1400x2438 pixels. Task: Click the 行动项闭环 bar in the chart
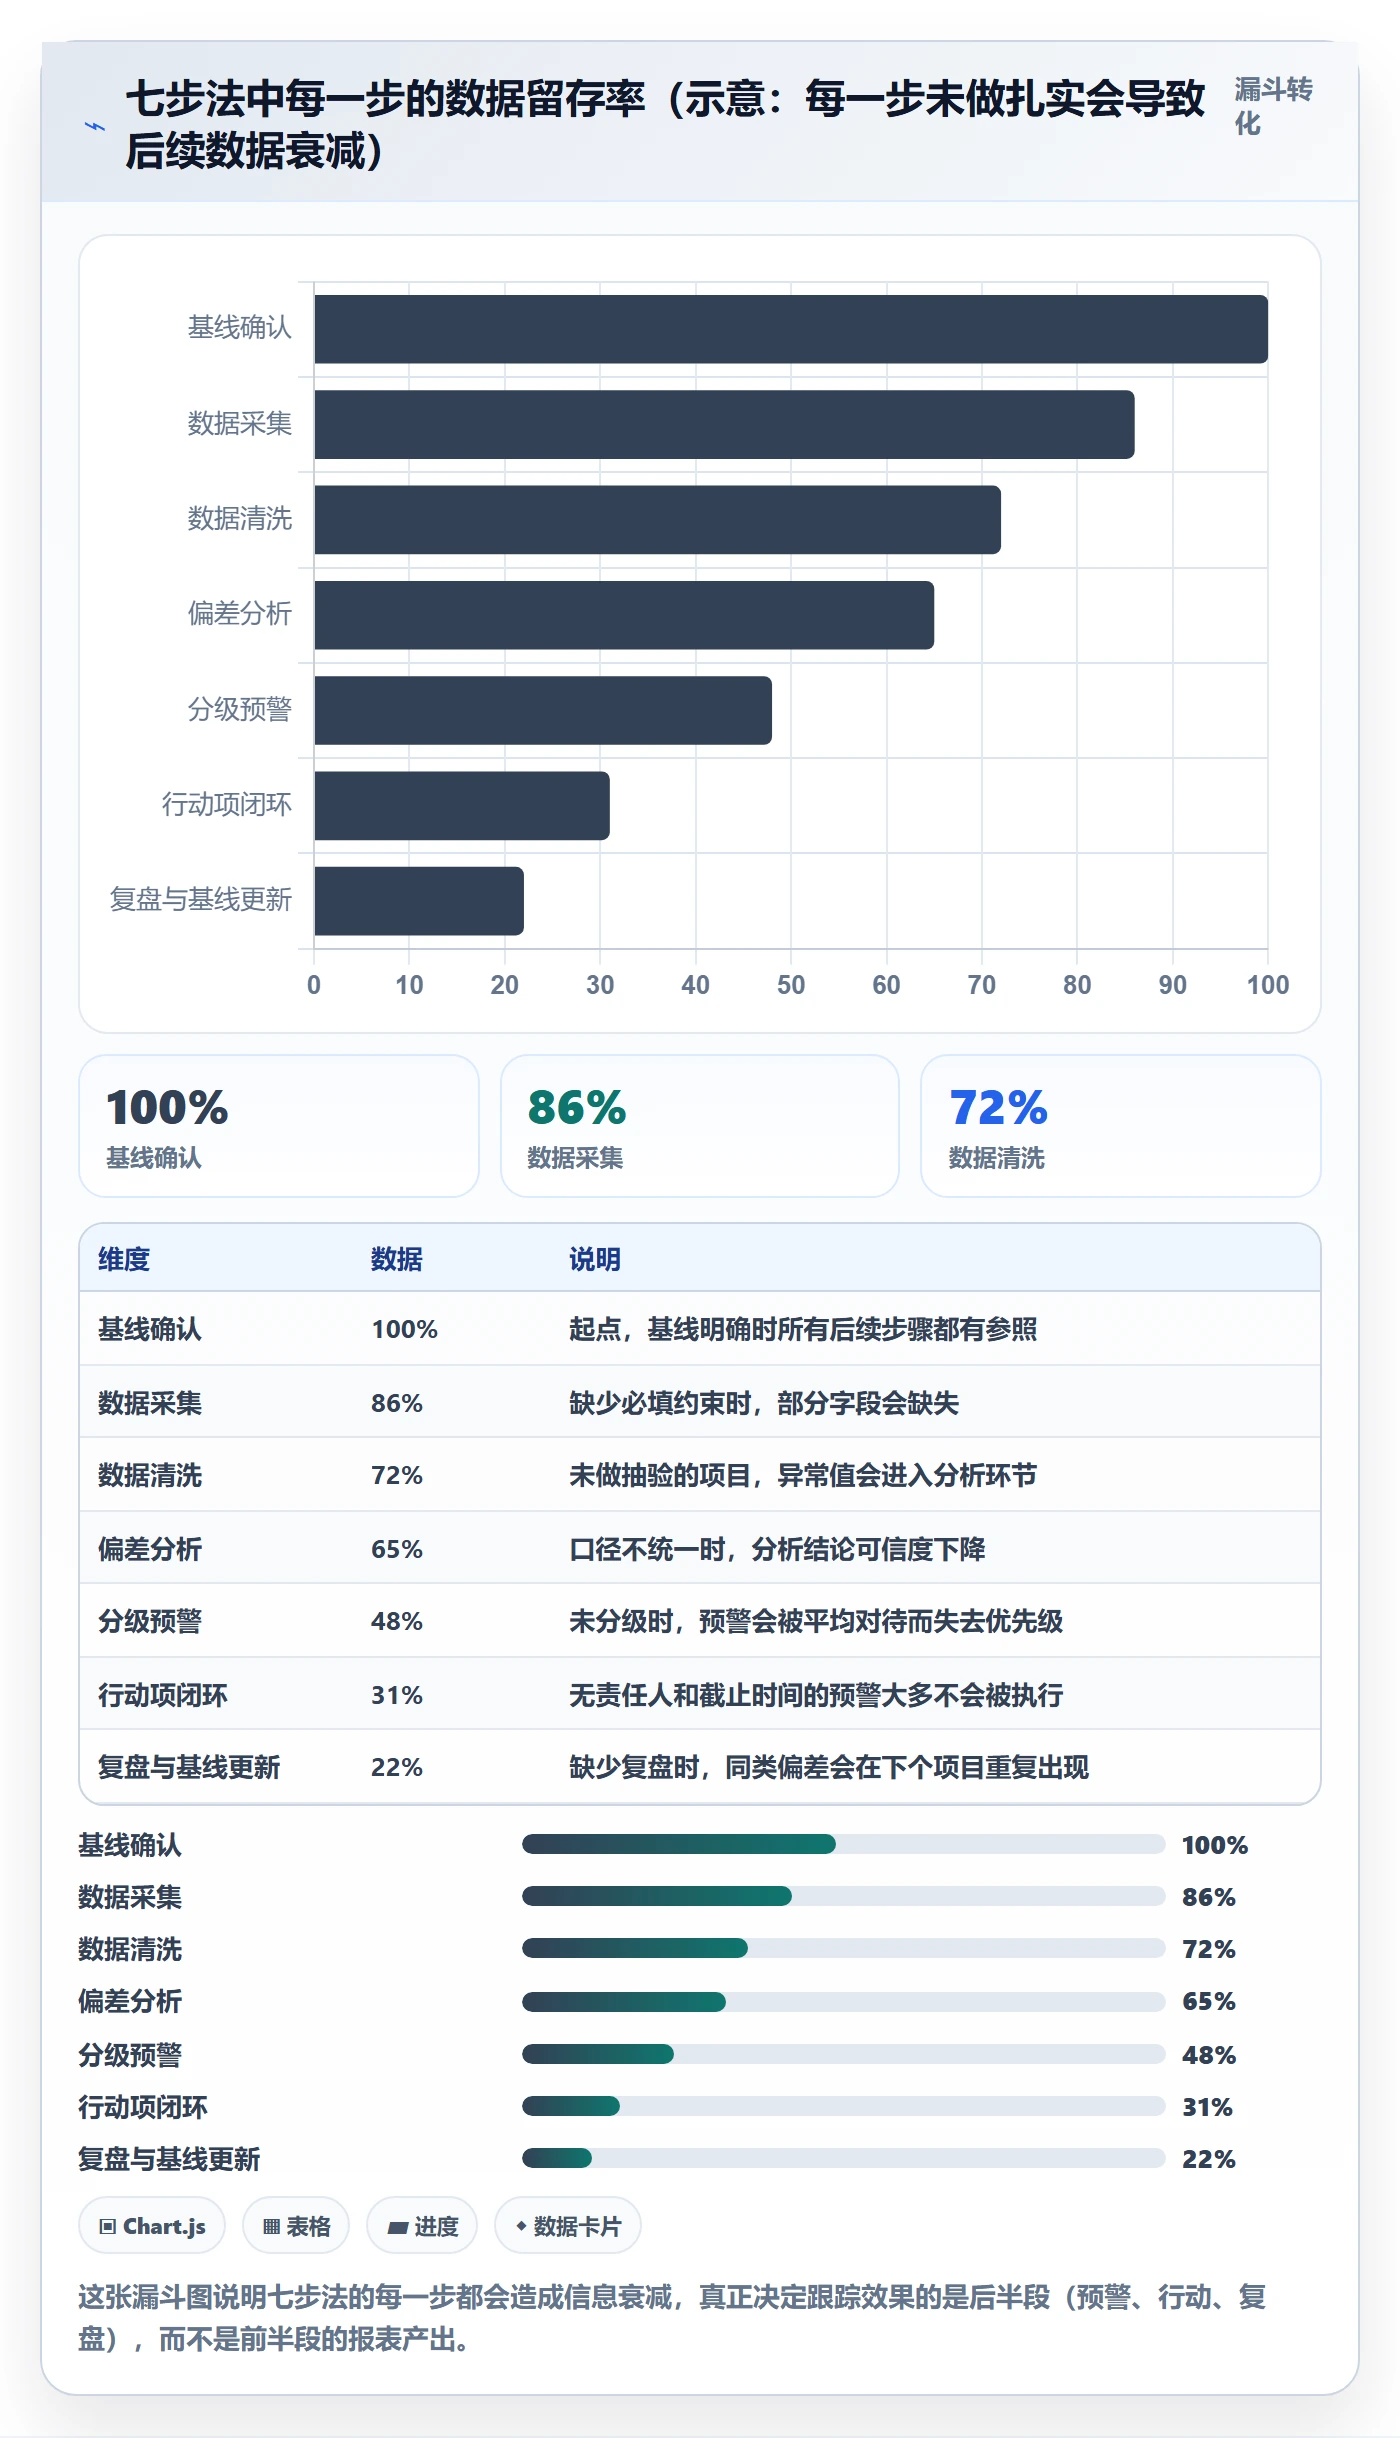[462, 805]
